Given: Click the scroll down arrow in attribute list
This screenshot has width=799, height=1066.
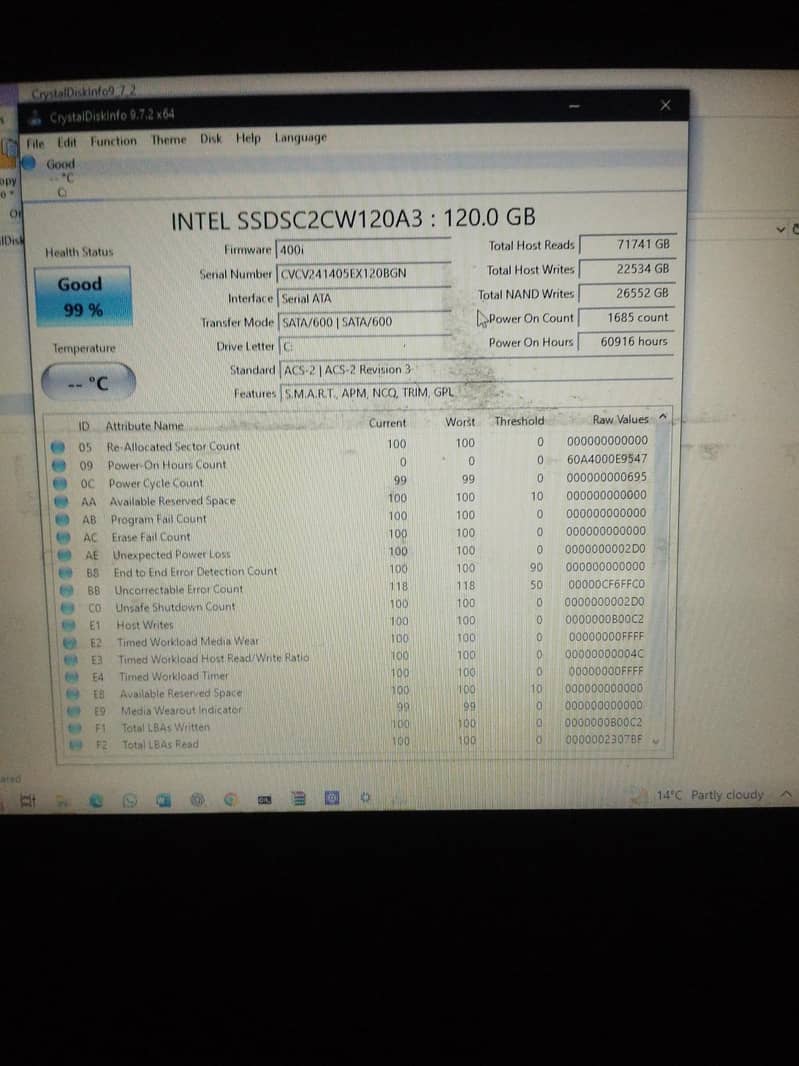Looking at the screenshot, I should coord(659,742).
